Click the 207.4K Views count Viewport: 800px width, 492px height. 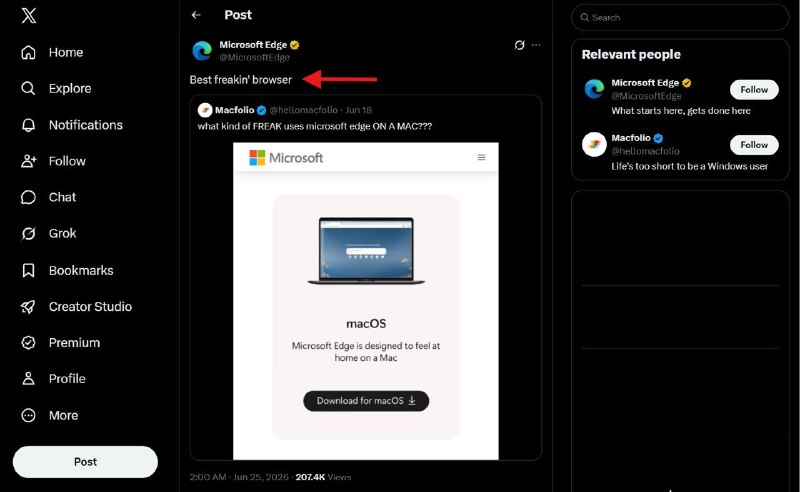pos(323,477)
